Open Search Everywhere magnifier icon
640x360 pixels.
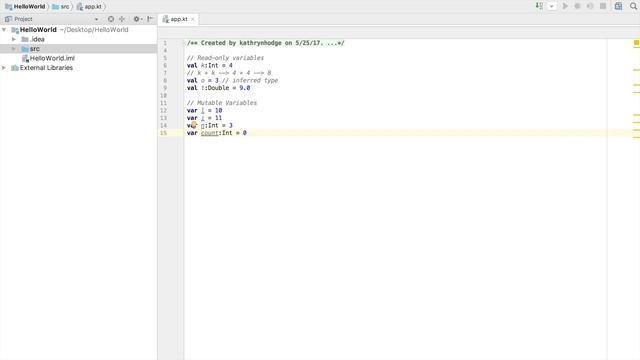tap(633, 6)
